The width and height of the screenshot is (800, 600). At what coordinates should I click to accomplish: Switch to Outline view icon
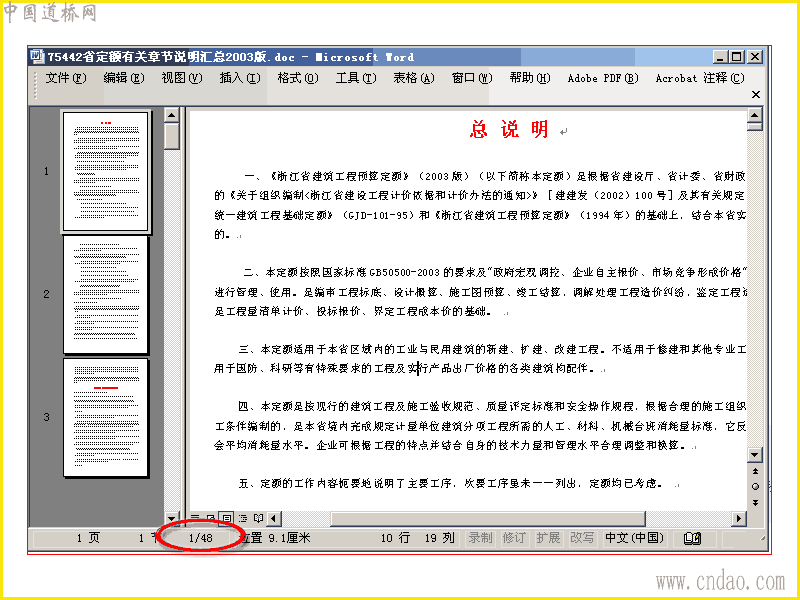tap(243, 518)
